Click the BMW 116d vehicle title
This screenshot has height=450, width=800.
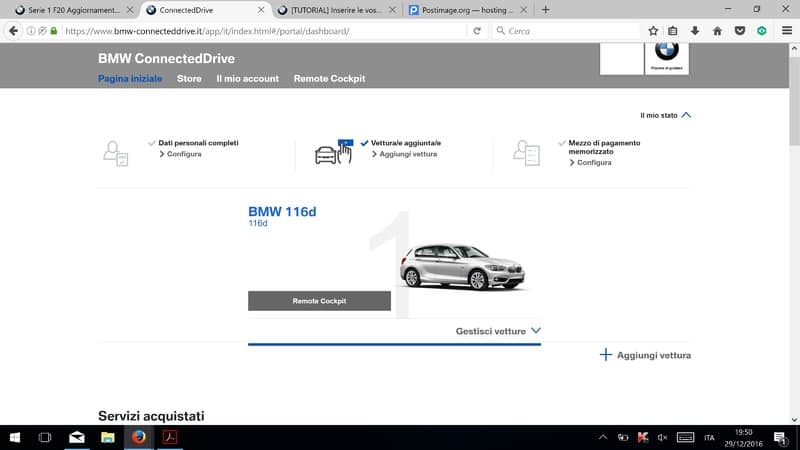[282, 212]
